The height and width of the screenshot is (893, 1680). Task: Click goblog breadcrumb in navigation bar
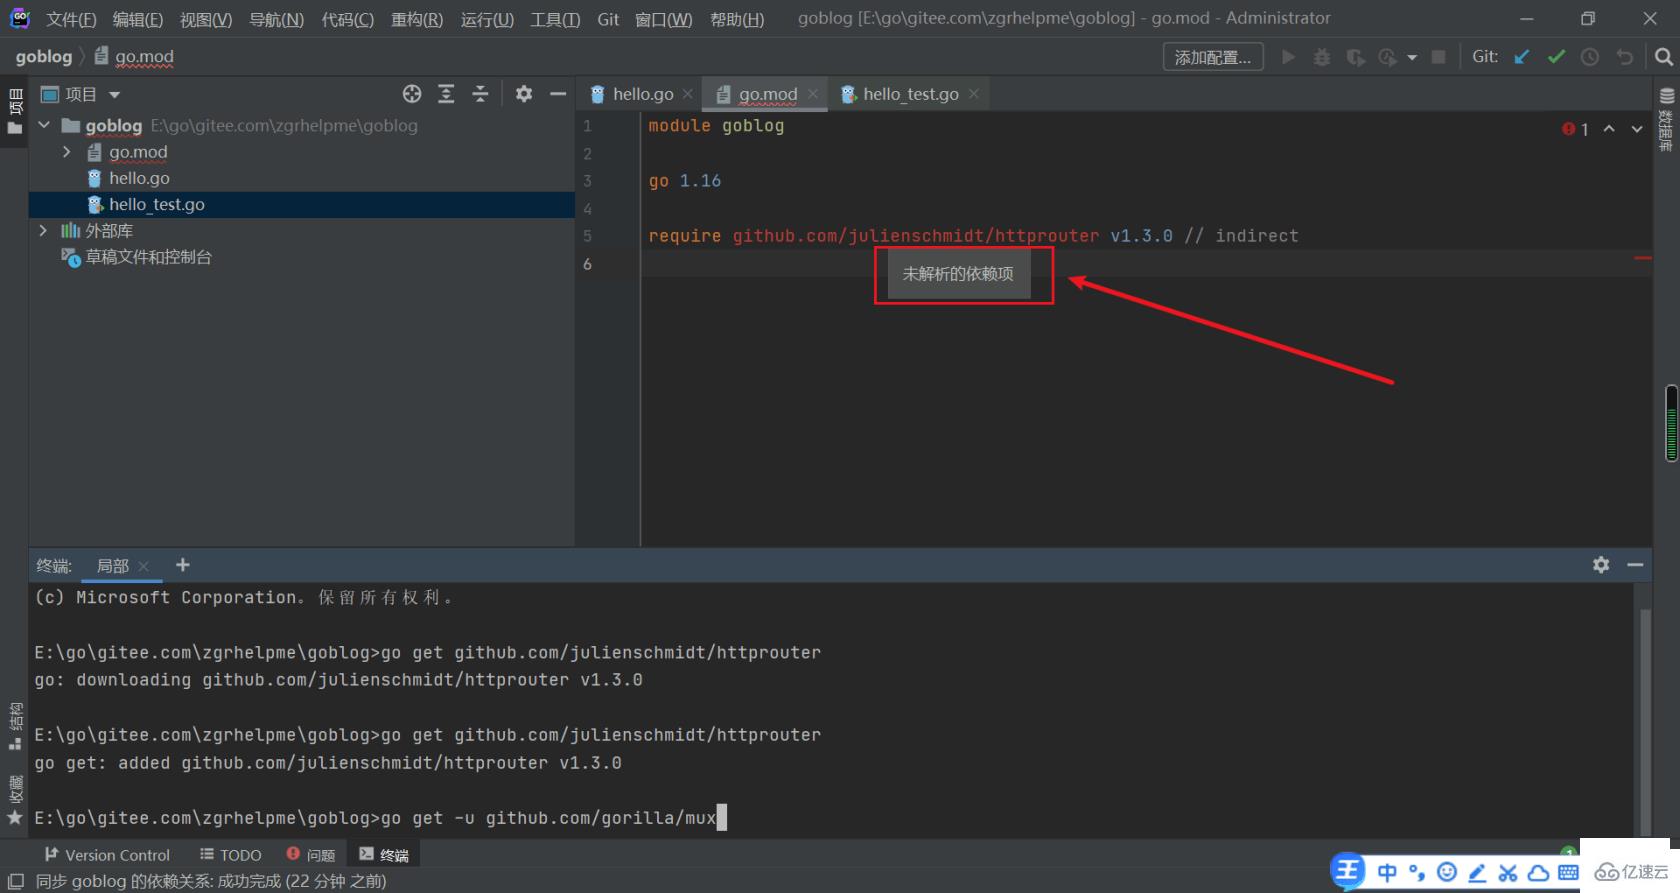click(44, 57)
